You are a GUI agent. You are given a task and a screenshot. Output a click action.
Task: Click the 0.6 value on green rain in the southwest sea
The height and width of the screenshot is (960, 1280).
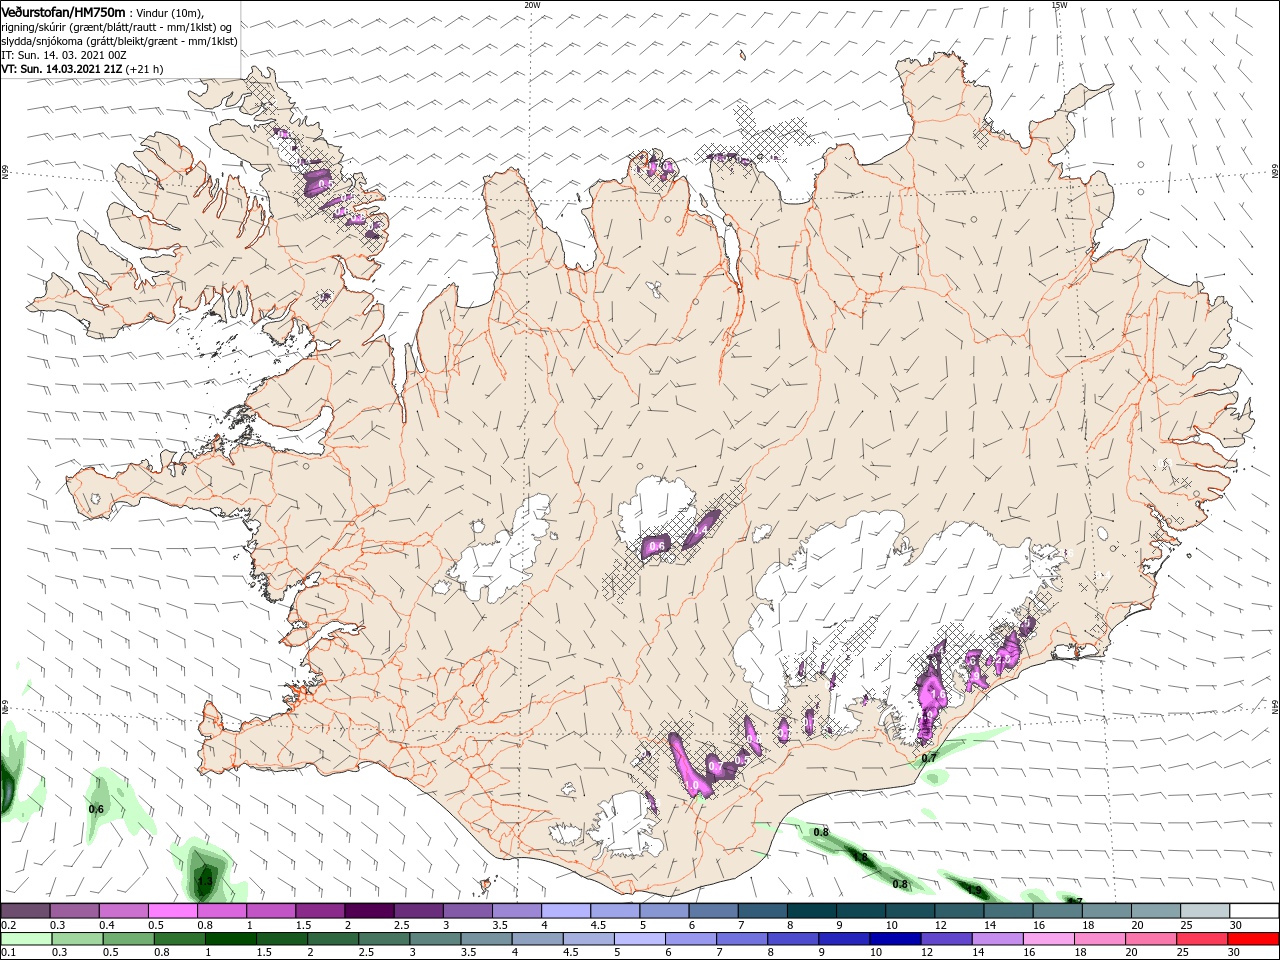point(96,809)
